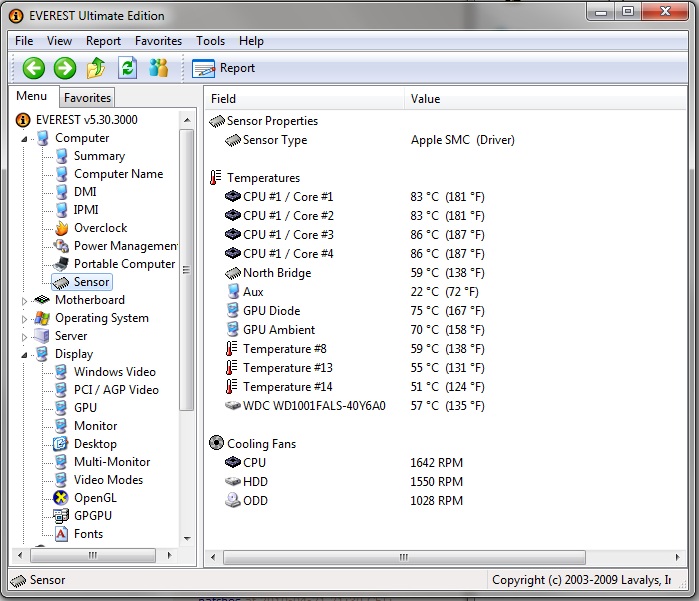Collapse the Computer tree node
The width and height of the screenshot is (699, 601).
tap(25, 139)
